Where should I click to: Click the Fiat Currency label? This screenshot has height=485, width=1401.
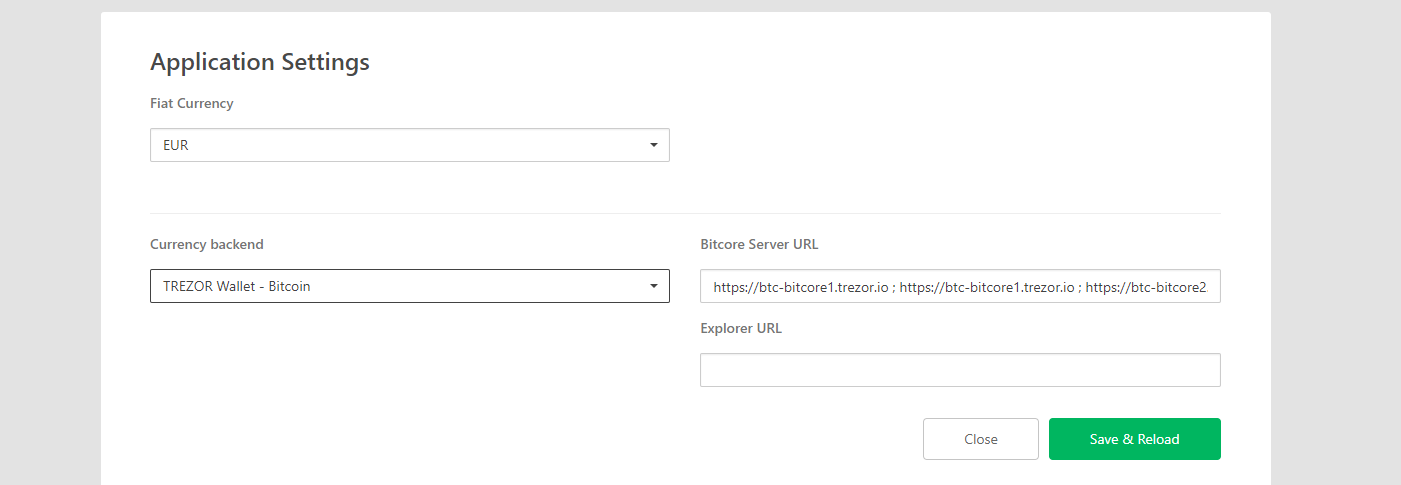pos(192,103)
